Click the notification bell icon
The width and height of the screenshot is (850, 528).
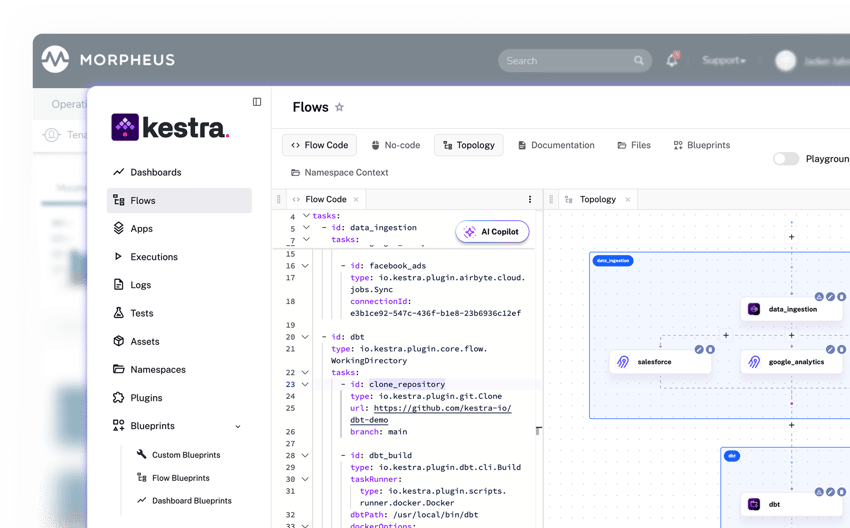672,60
